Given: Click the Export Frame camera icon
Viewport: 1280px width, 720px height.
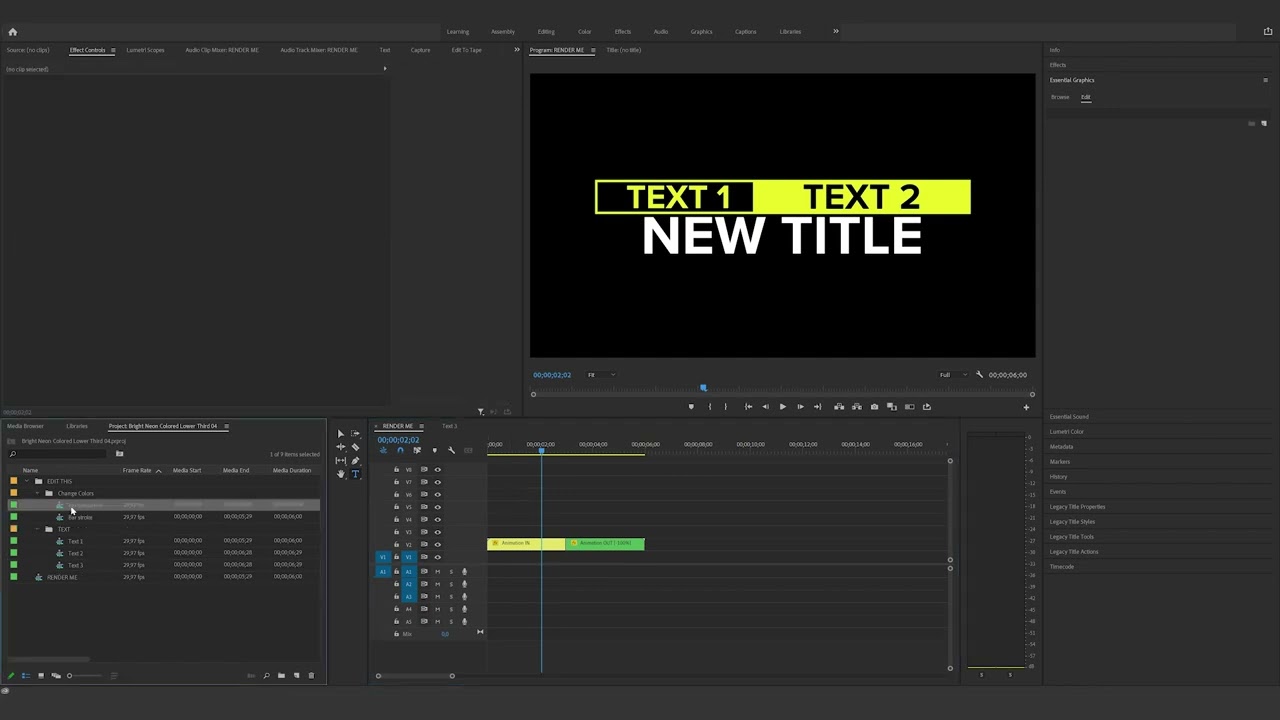Looking at the screenshot, I should tap(874, 407).
